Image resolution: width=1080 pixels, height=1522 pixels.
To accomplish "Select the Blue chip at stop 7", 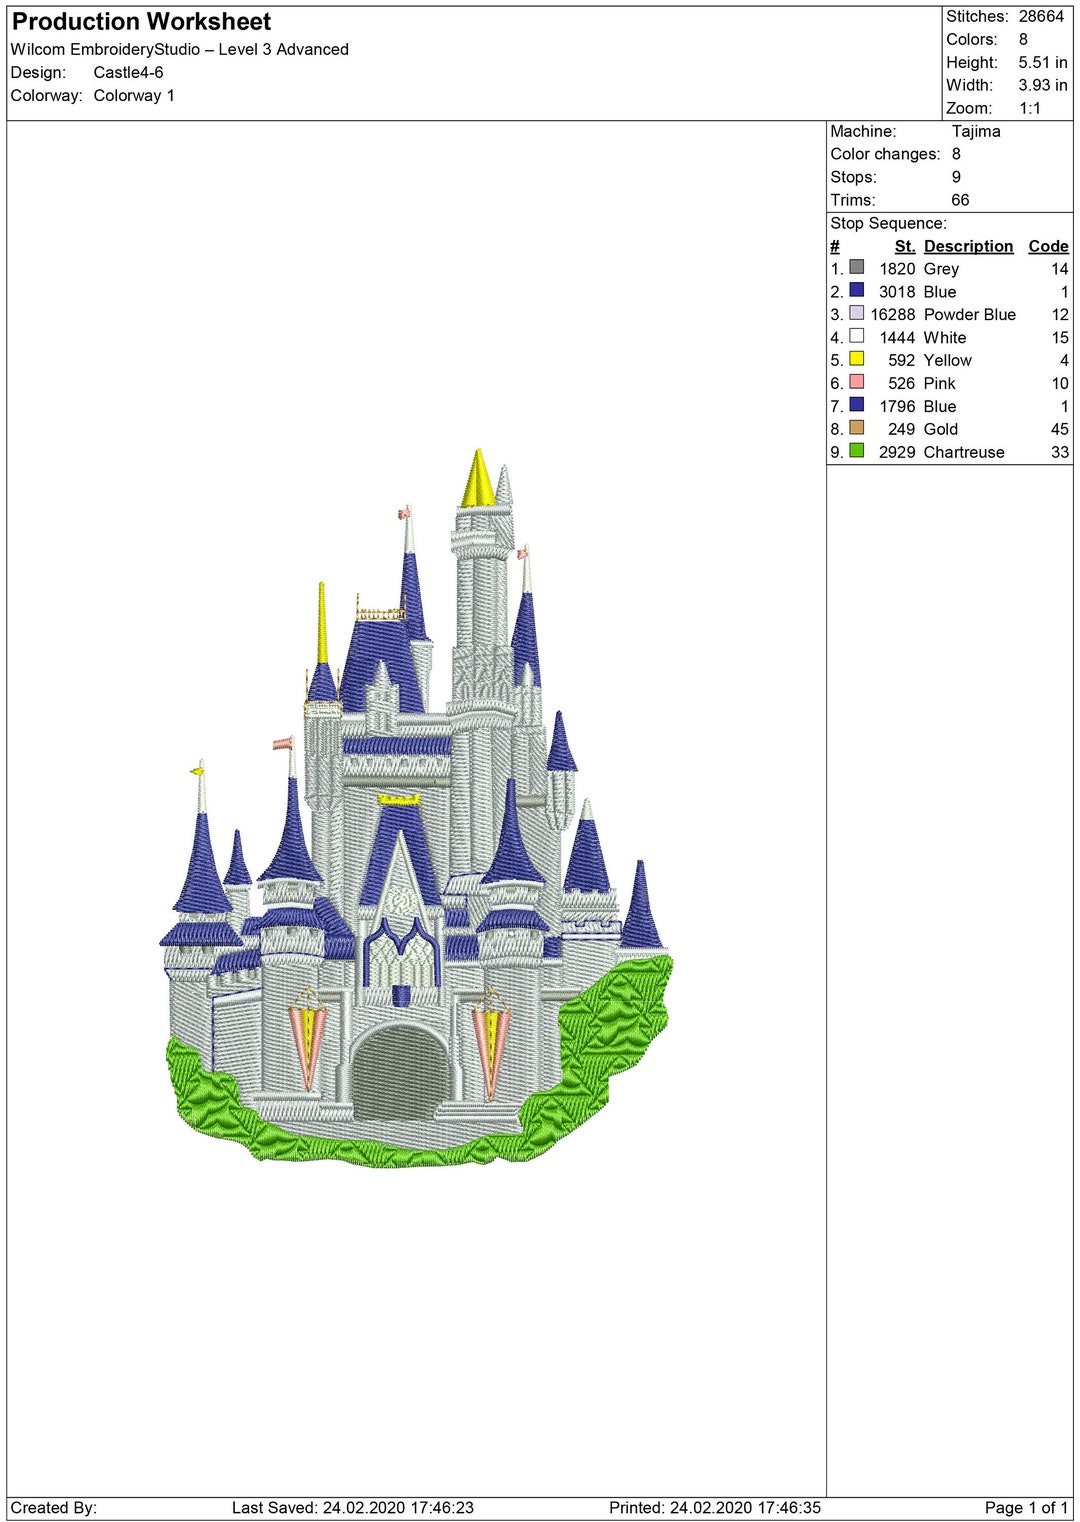I will pyautogui.click(x=855, y=406).
